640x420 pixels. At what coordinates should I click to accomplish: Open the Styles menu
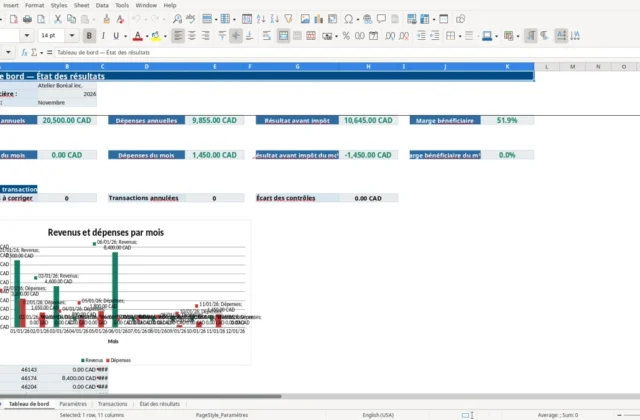coord(59,5)
